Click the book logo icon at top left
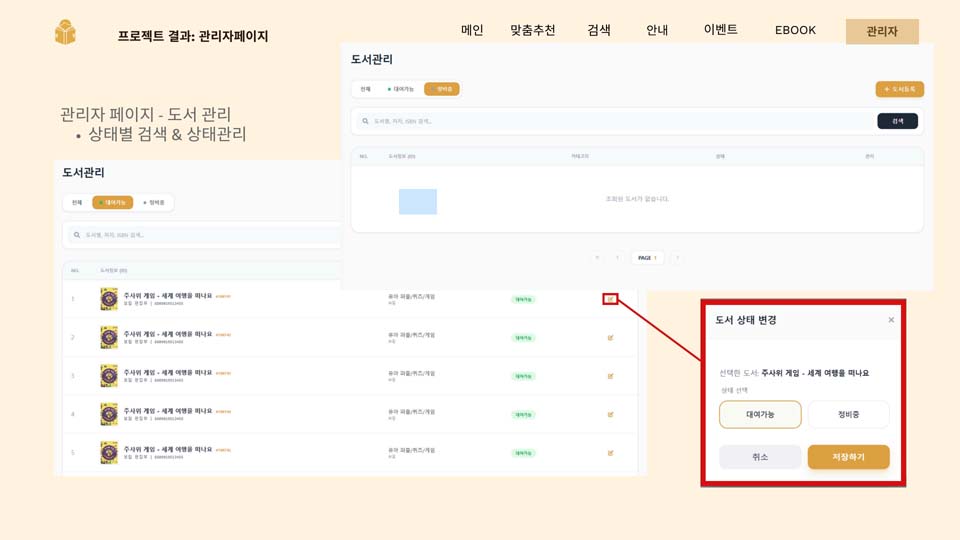Image resolution: width=960 pixels, height=540 pixels. click(65, 32)
